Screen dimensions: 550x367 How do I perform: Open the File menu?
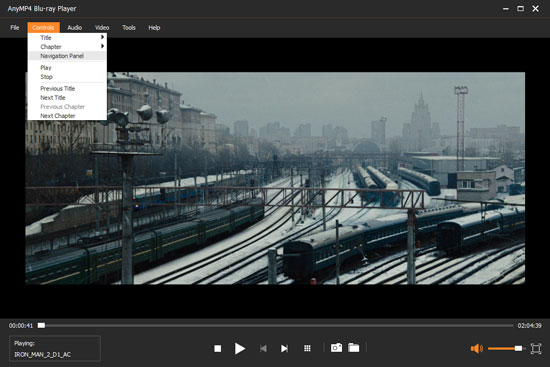(x=15, y=28)
